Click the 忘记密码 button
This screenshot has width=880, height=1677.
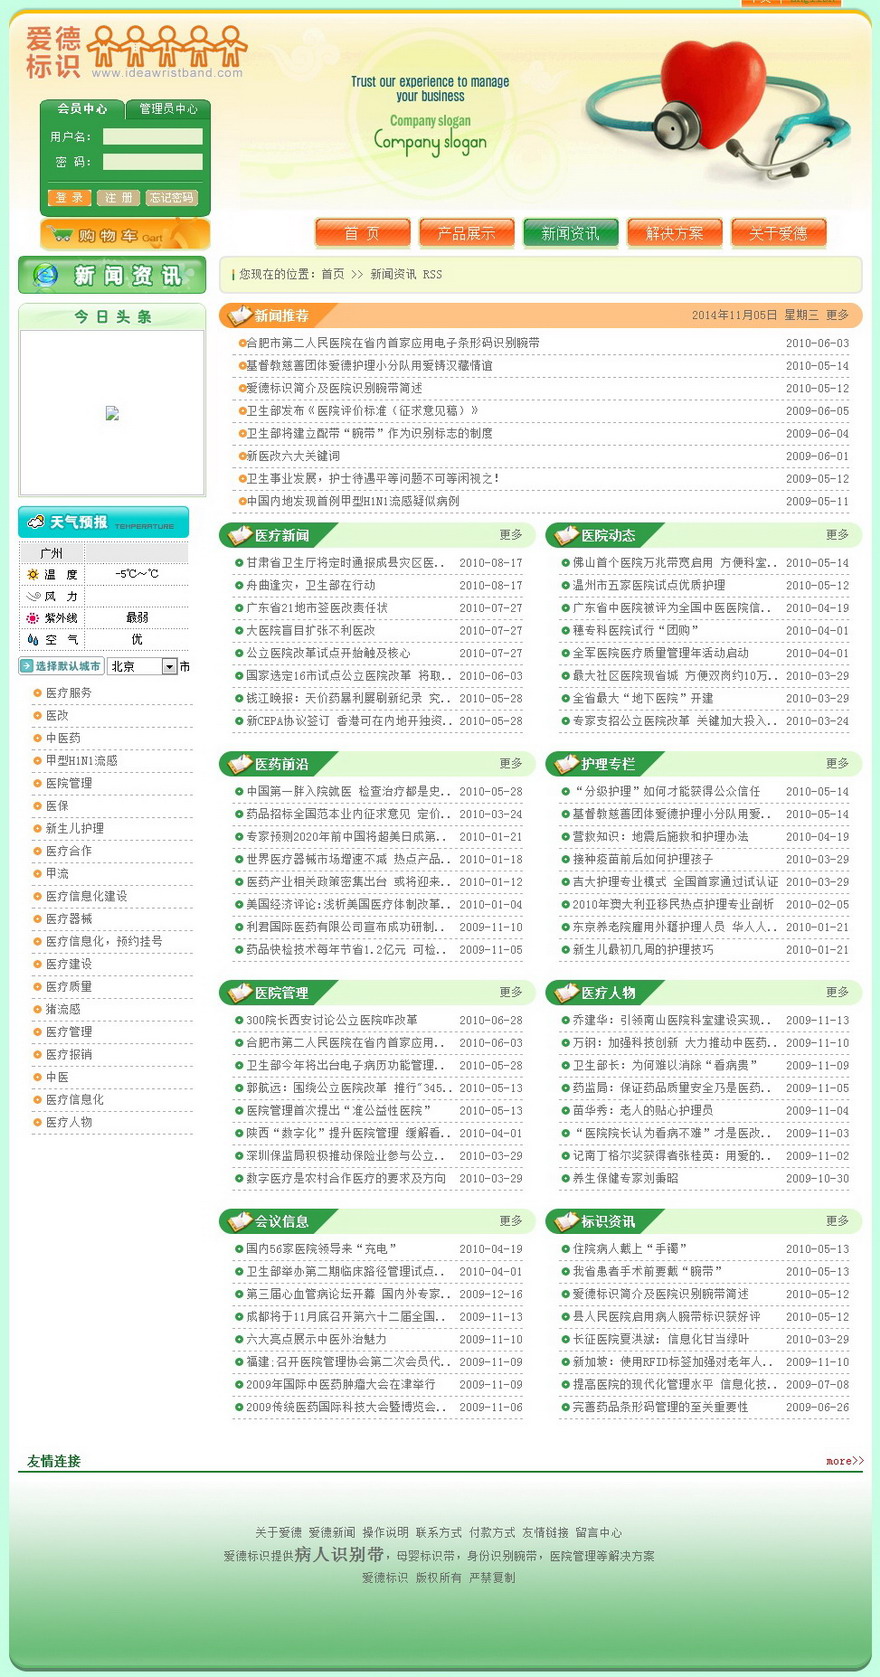tap(172, 198)
